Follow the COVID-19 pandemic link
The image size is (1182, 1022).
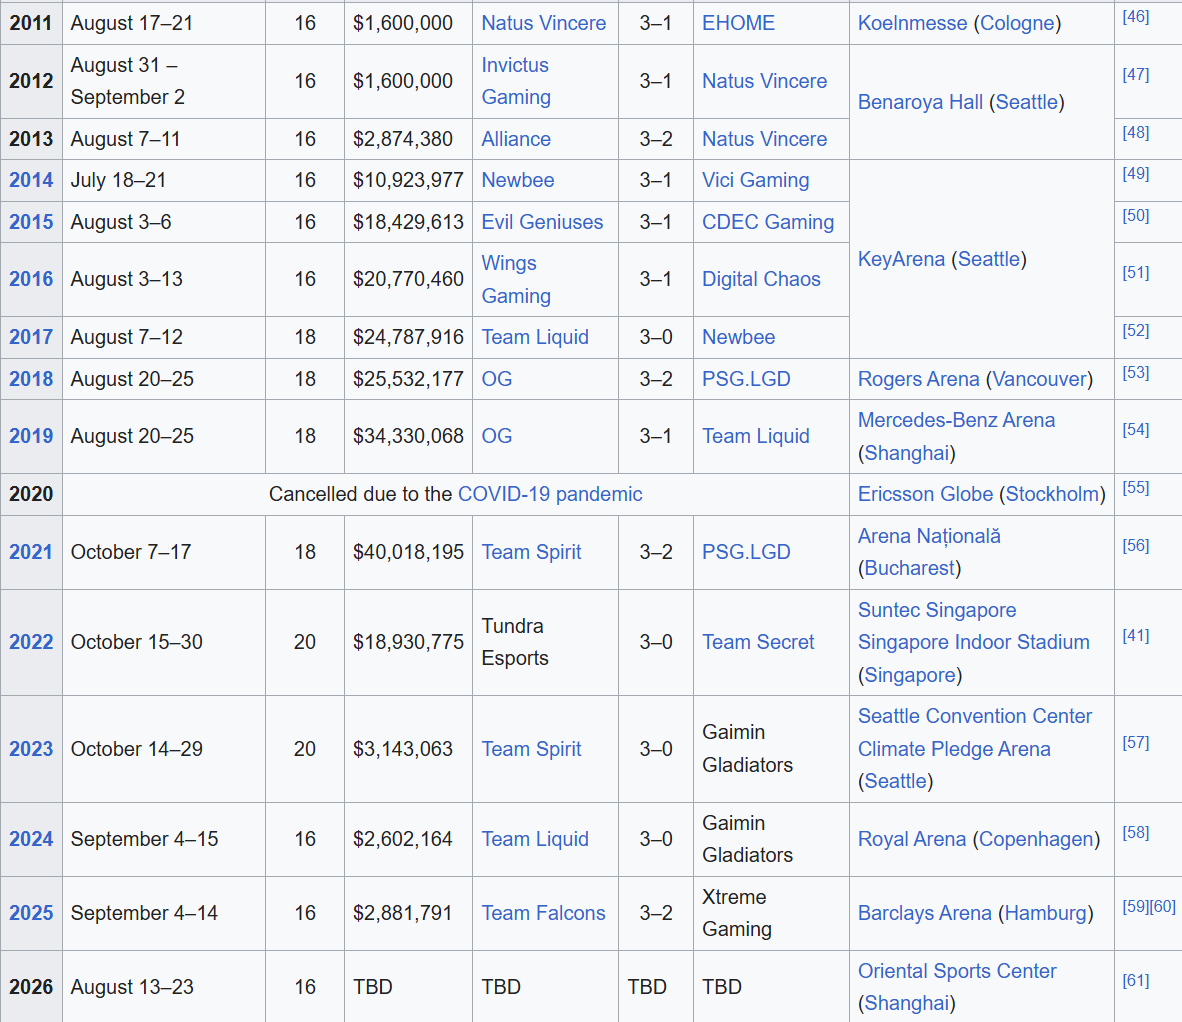[550, 494]
